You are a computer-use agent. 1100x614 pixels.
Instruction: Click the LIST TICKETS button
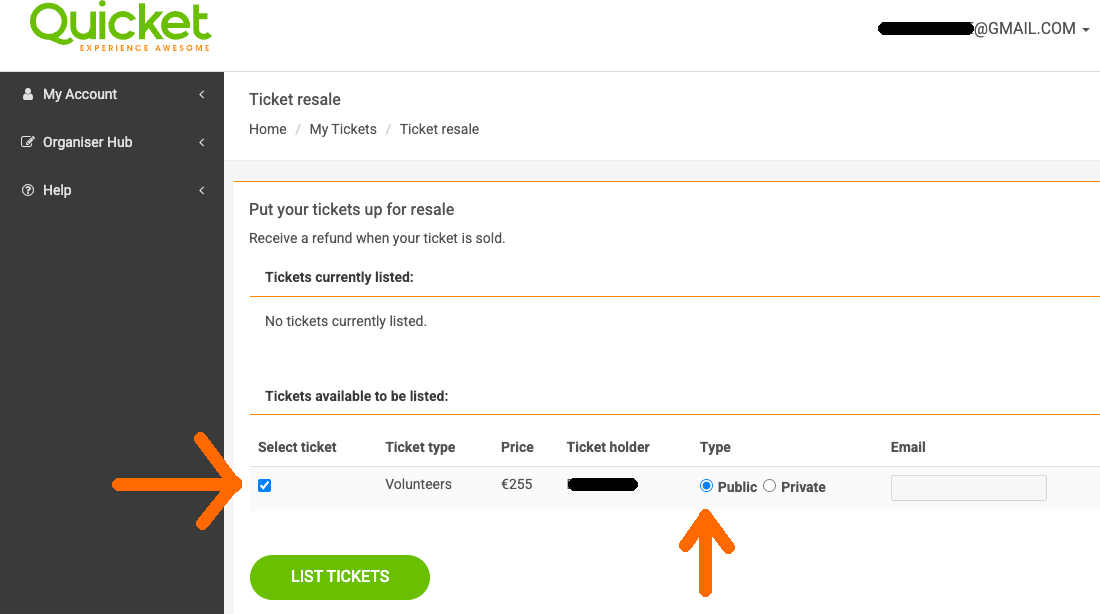point(340,577)
